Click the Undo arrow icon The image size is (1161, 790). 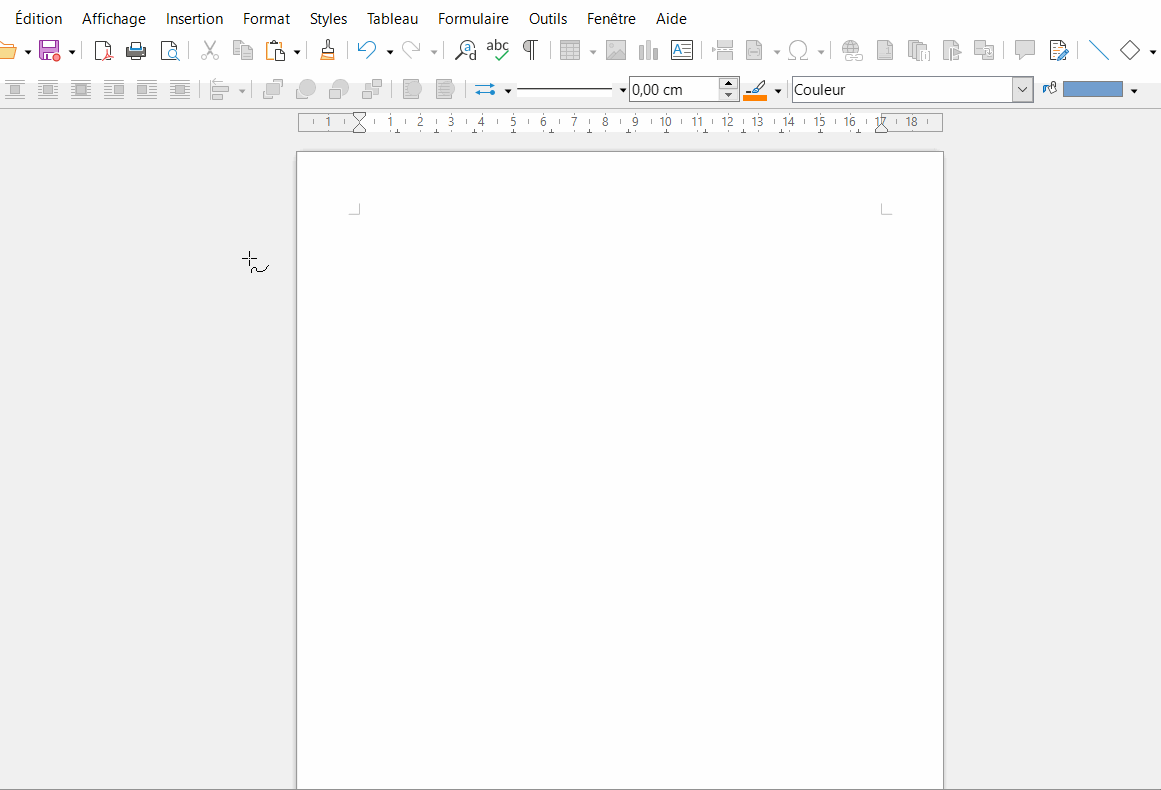point(367,50)
